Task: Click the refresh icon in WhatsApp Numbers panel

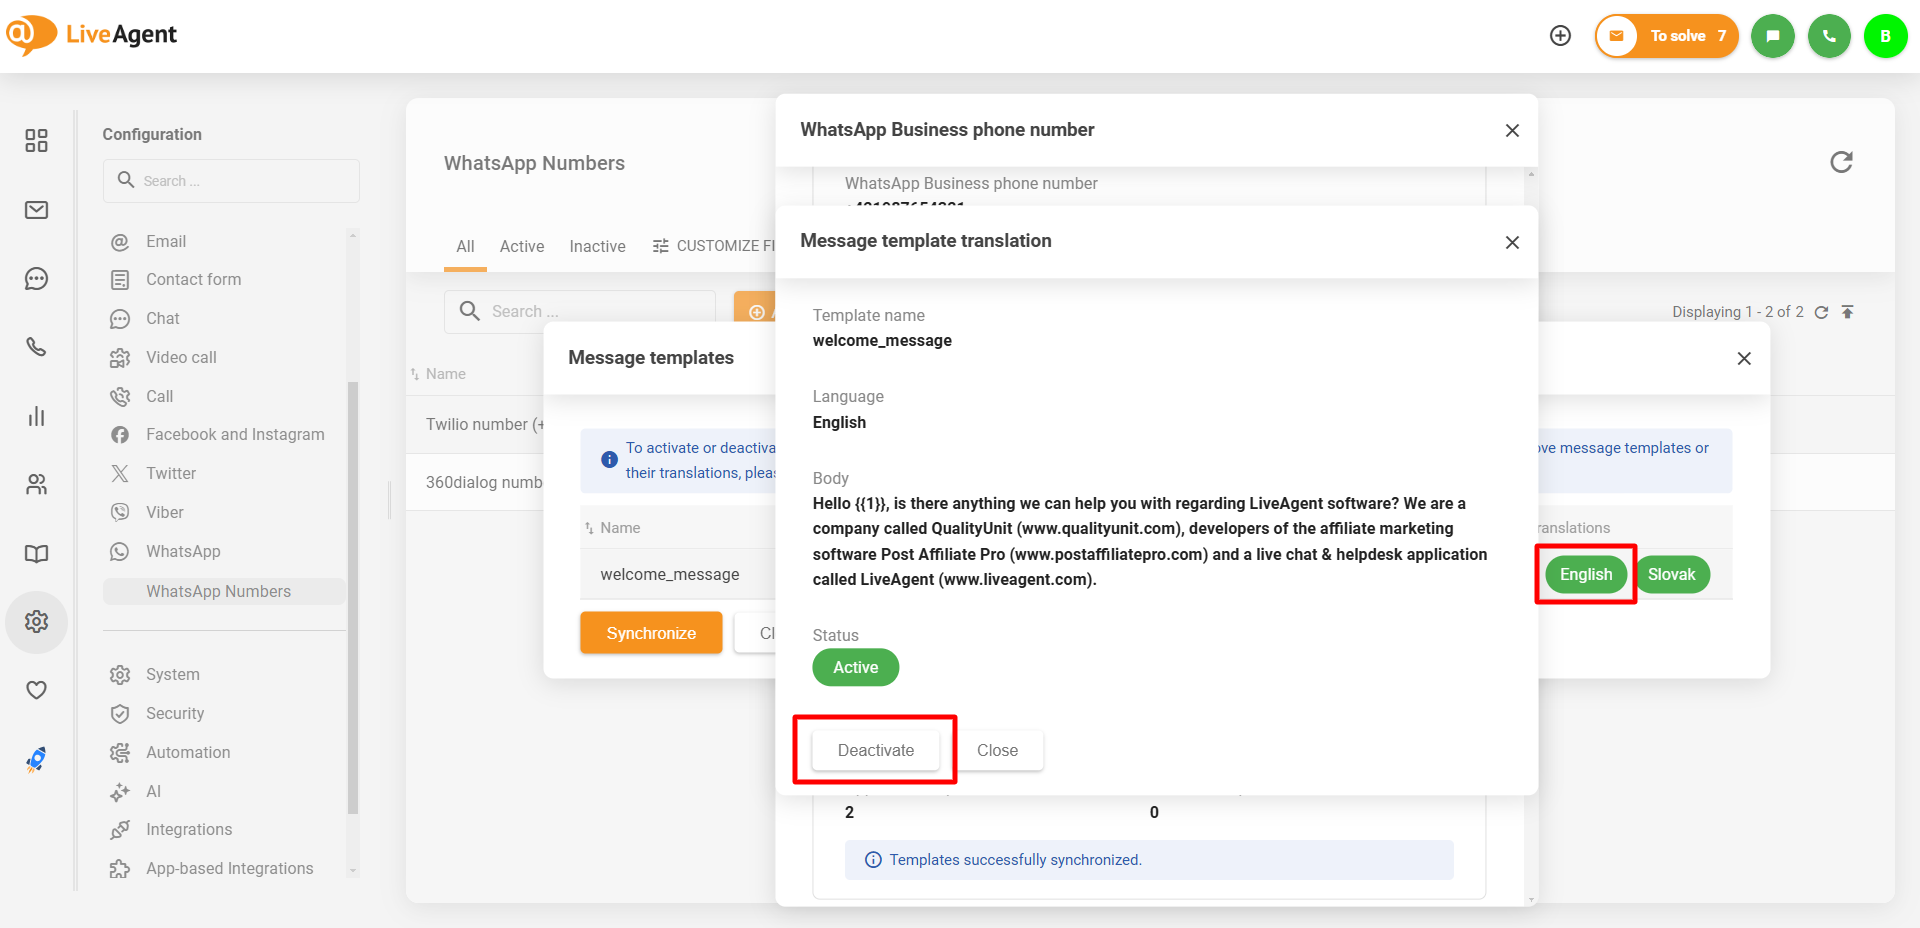Action: 1841,162
